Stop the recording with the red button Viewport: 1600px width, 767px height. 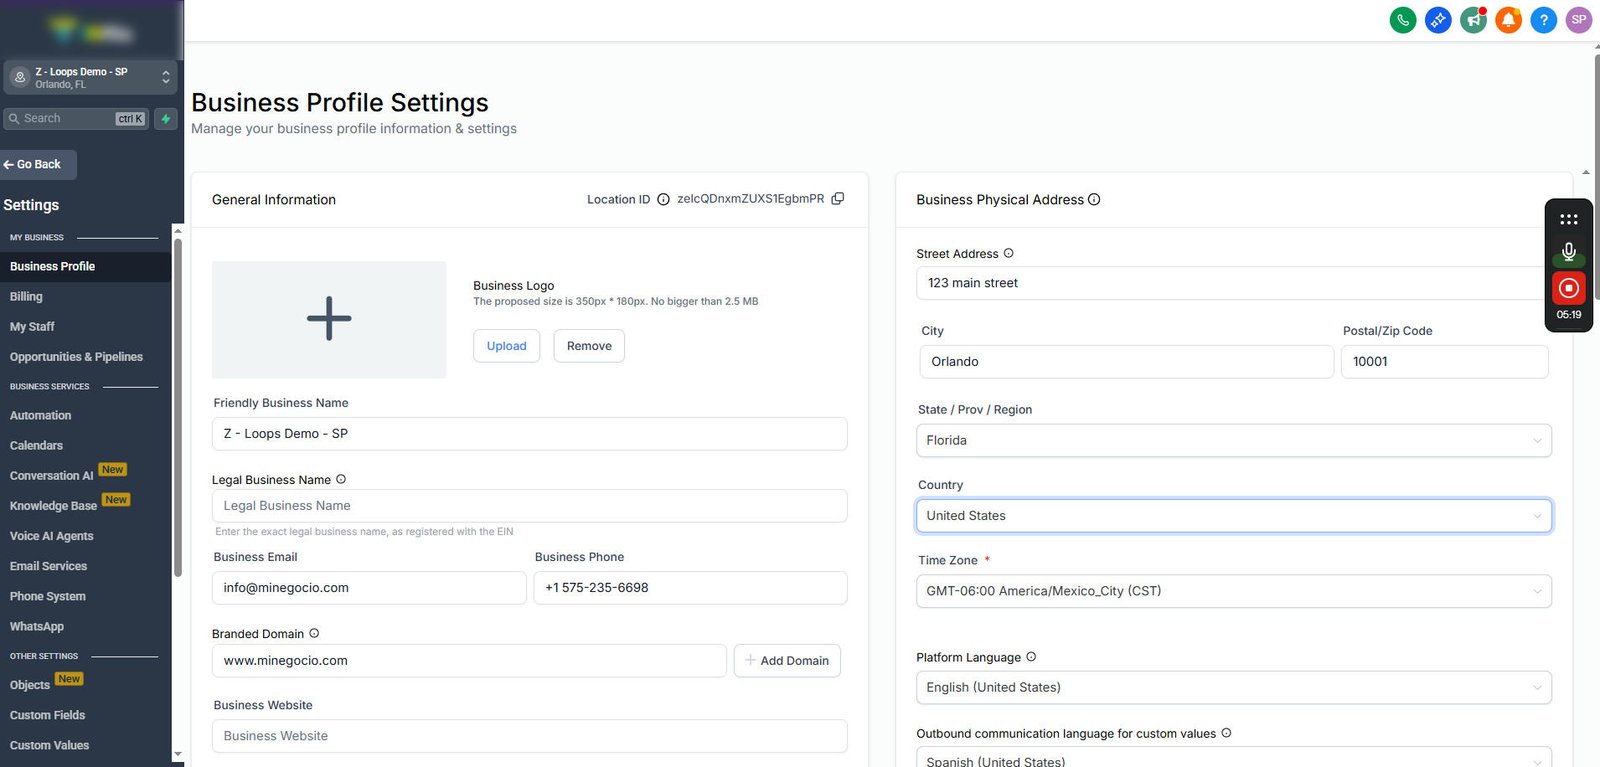pos(1569,288)
